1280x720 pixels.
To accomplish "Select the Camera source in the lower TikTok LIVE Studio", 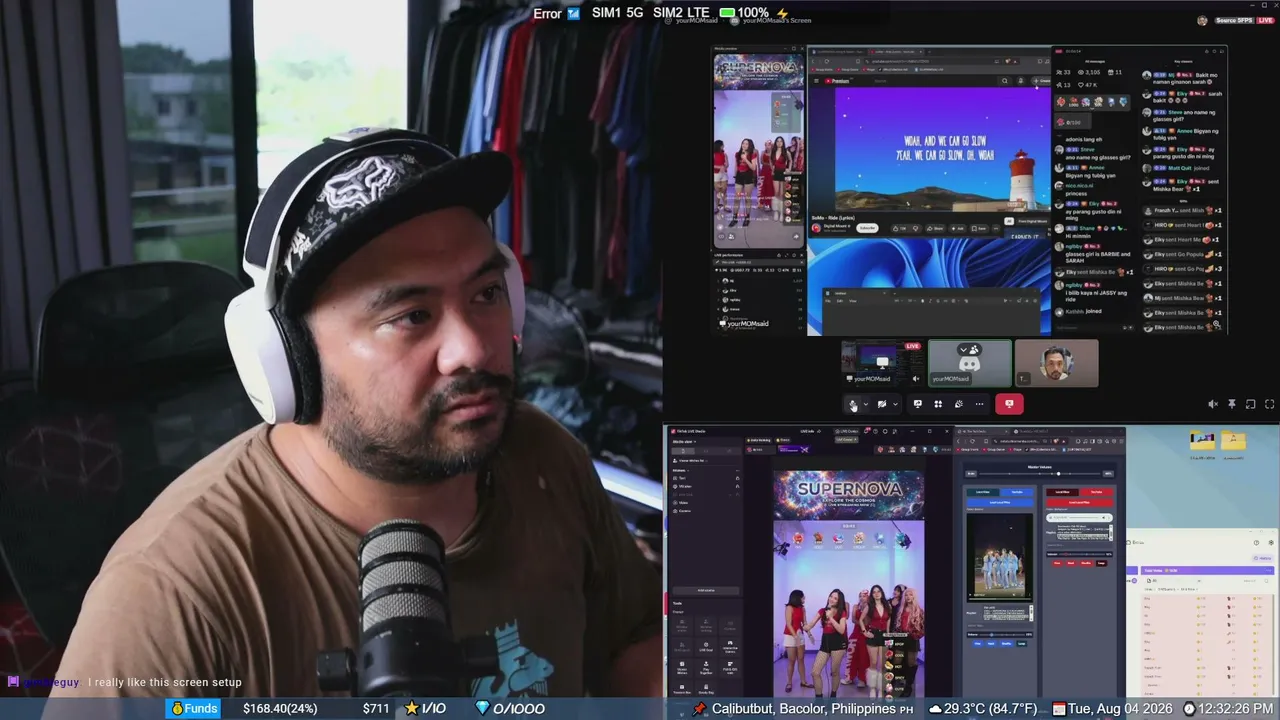I will (685, 511).
